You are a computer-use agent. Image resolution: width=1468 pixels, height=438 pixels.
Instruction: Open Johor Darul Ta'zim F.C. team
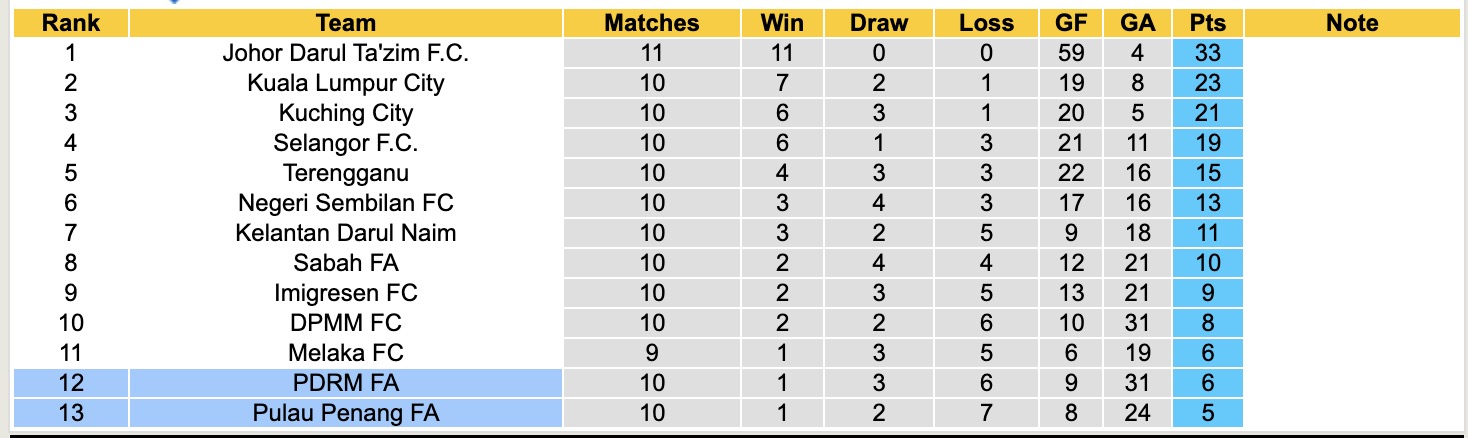[345, 53]
